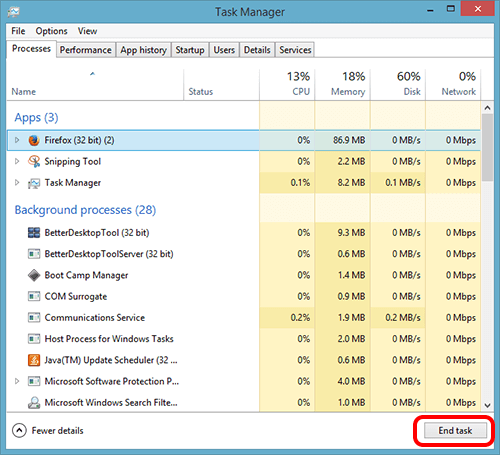Click the COM Surrogate process icon

tap(34, 296)
